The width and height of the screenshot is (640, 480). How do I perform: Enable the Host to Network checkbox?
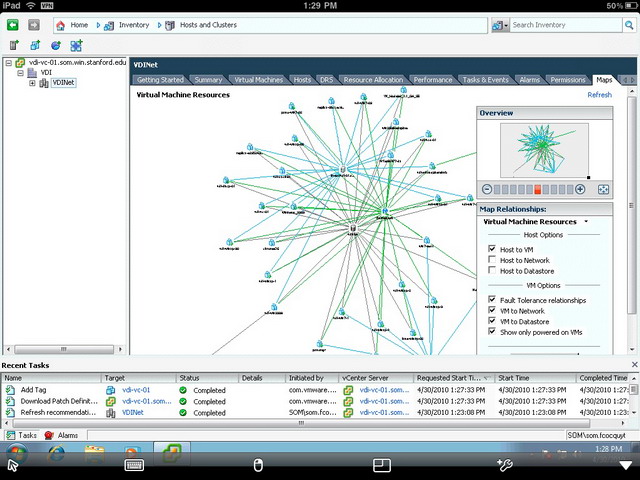click(x=492, y=260)
